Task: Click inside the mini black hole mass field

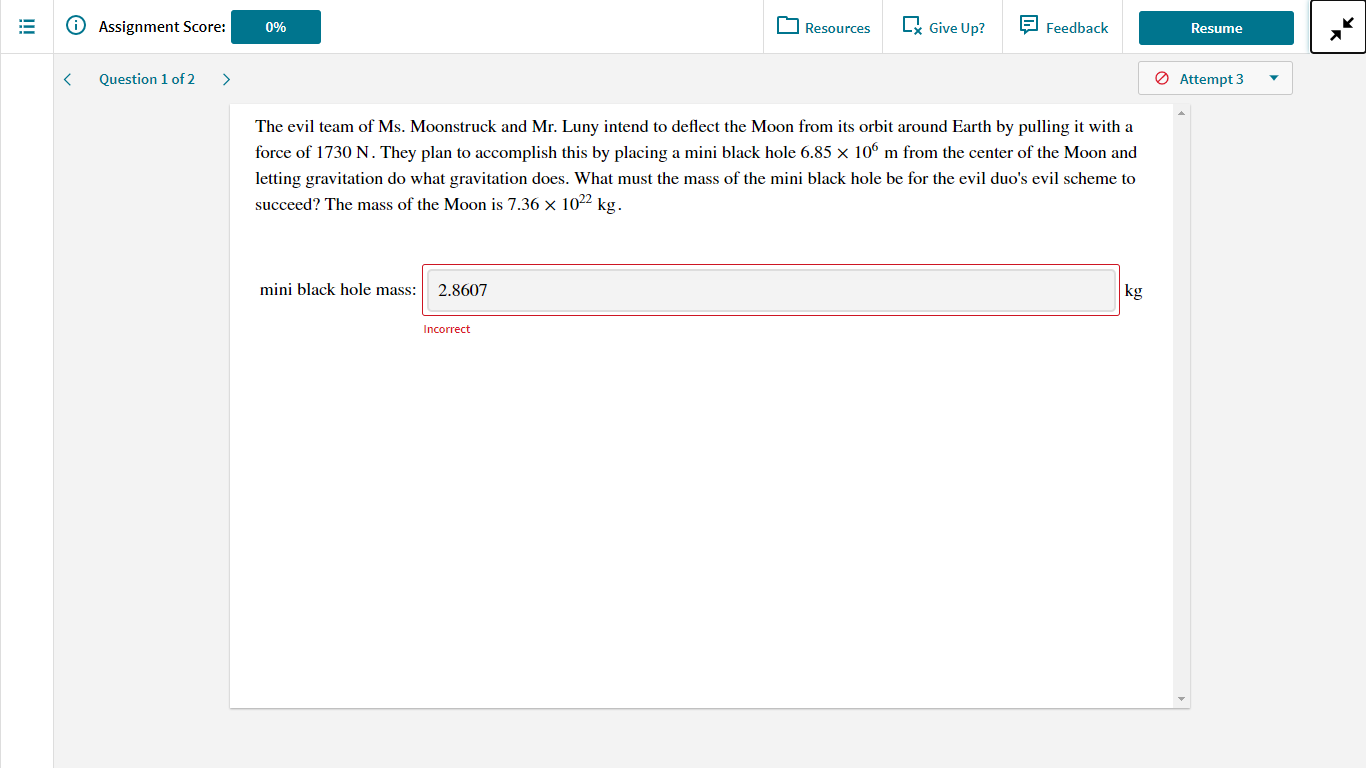Action: [770, 290]
